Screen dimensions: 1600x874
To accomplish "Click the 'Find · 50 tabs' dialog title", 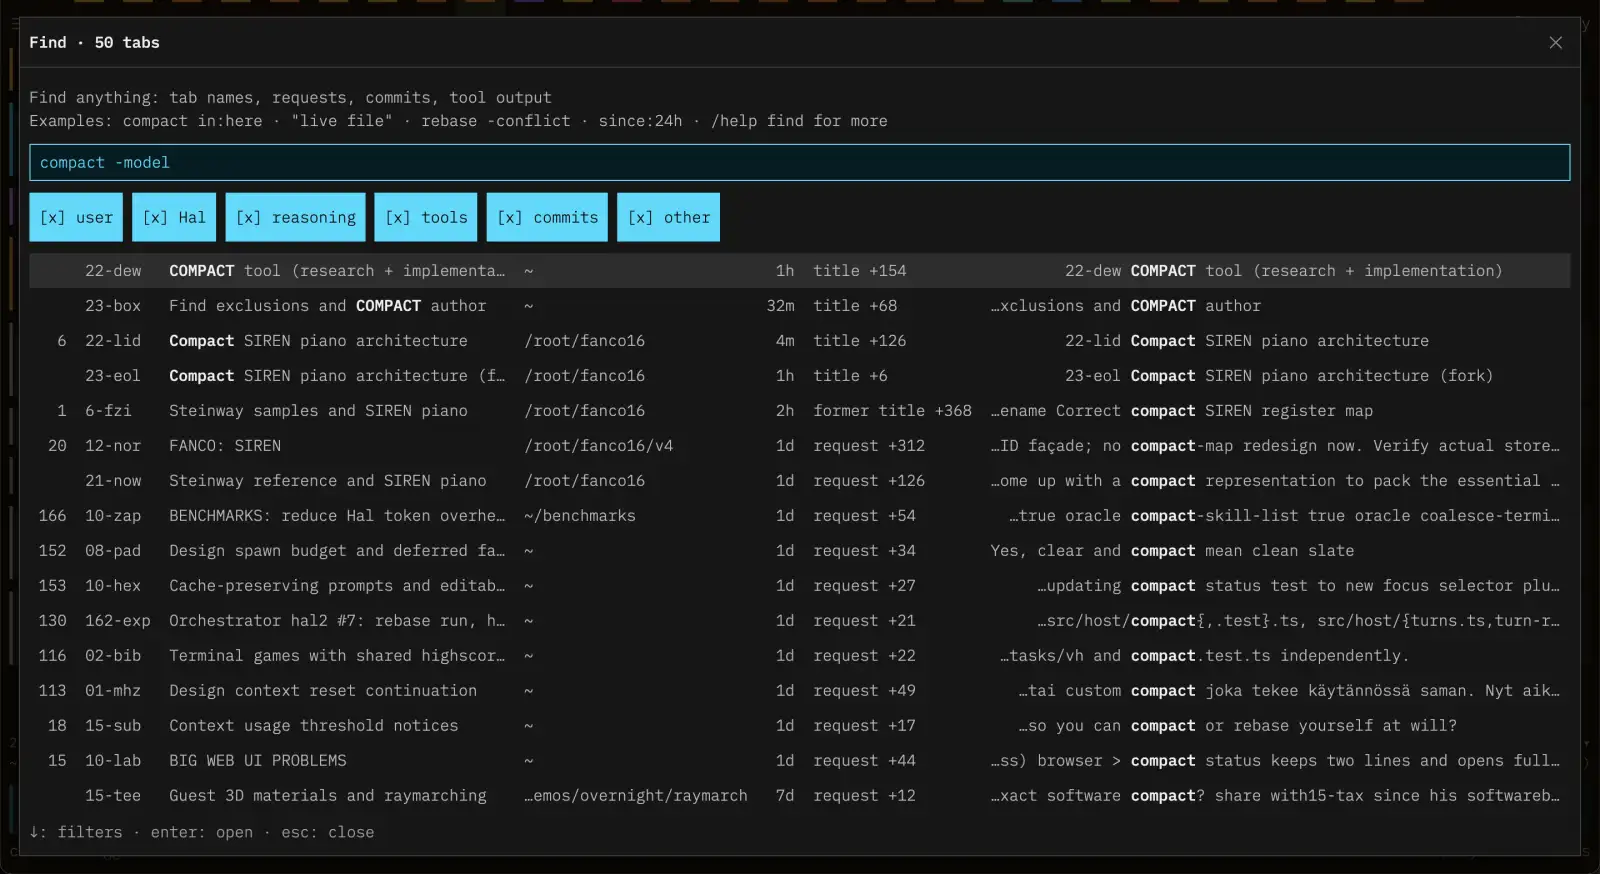I will 94,42.
